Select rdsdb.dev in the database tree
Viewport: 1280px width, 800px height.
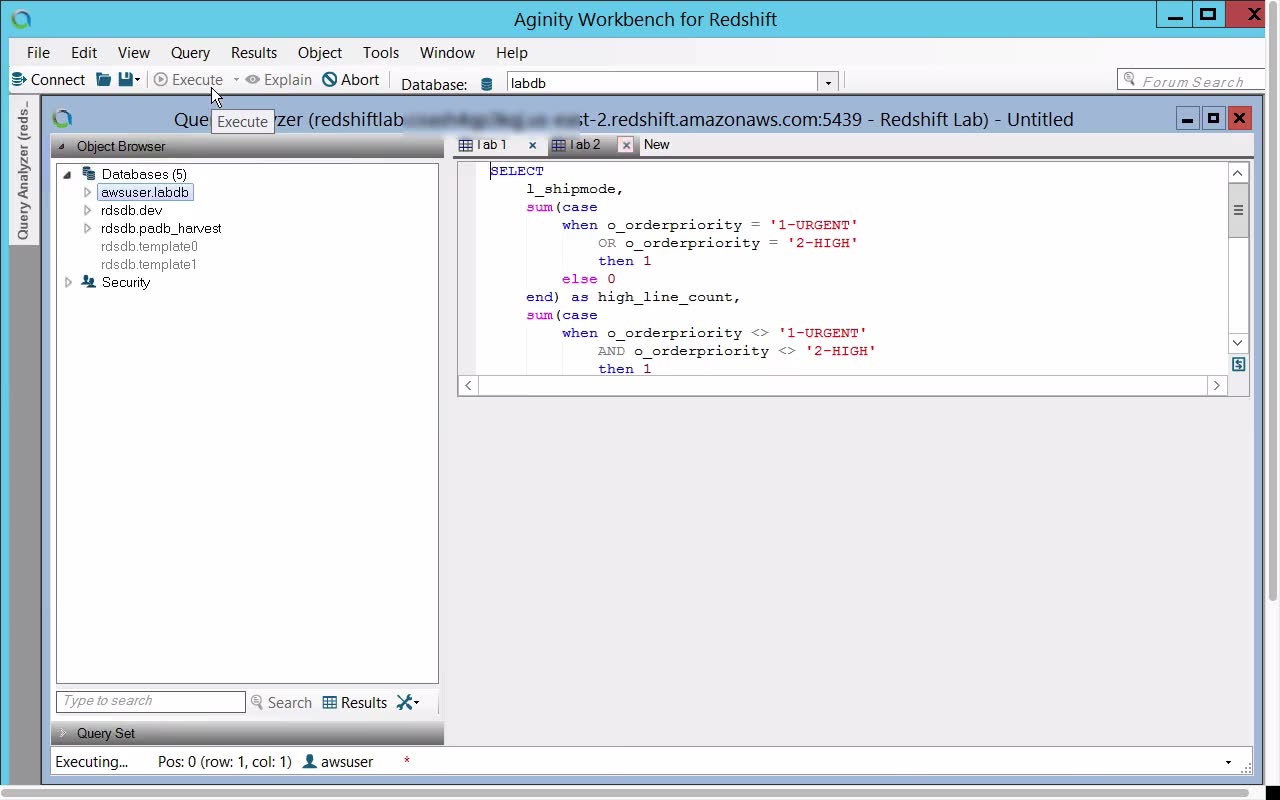[x=131, y=210]
